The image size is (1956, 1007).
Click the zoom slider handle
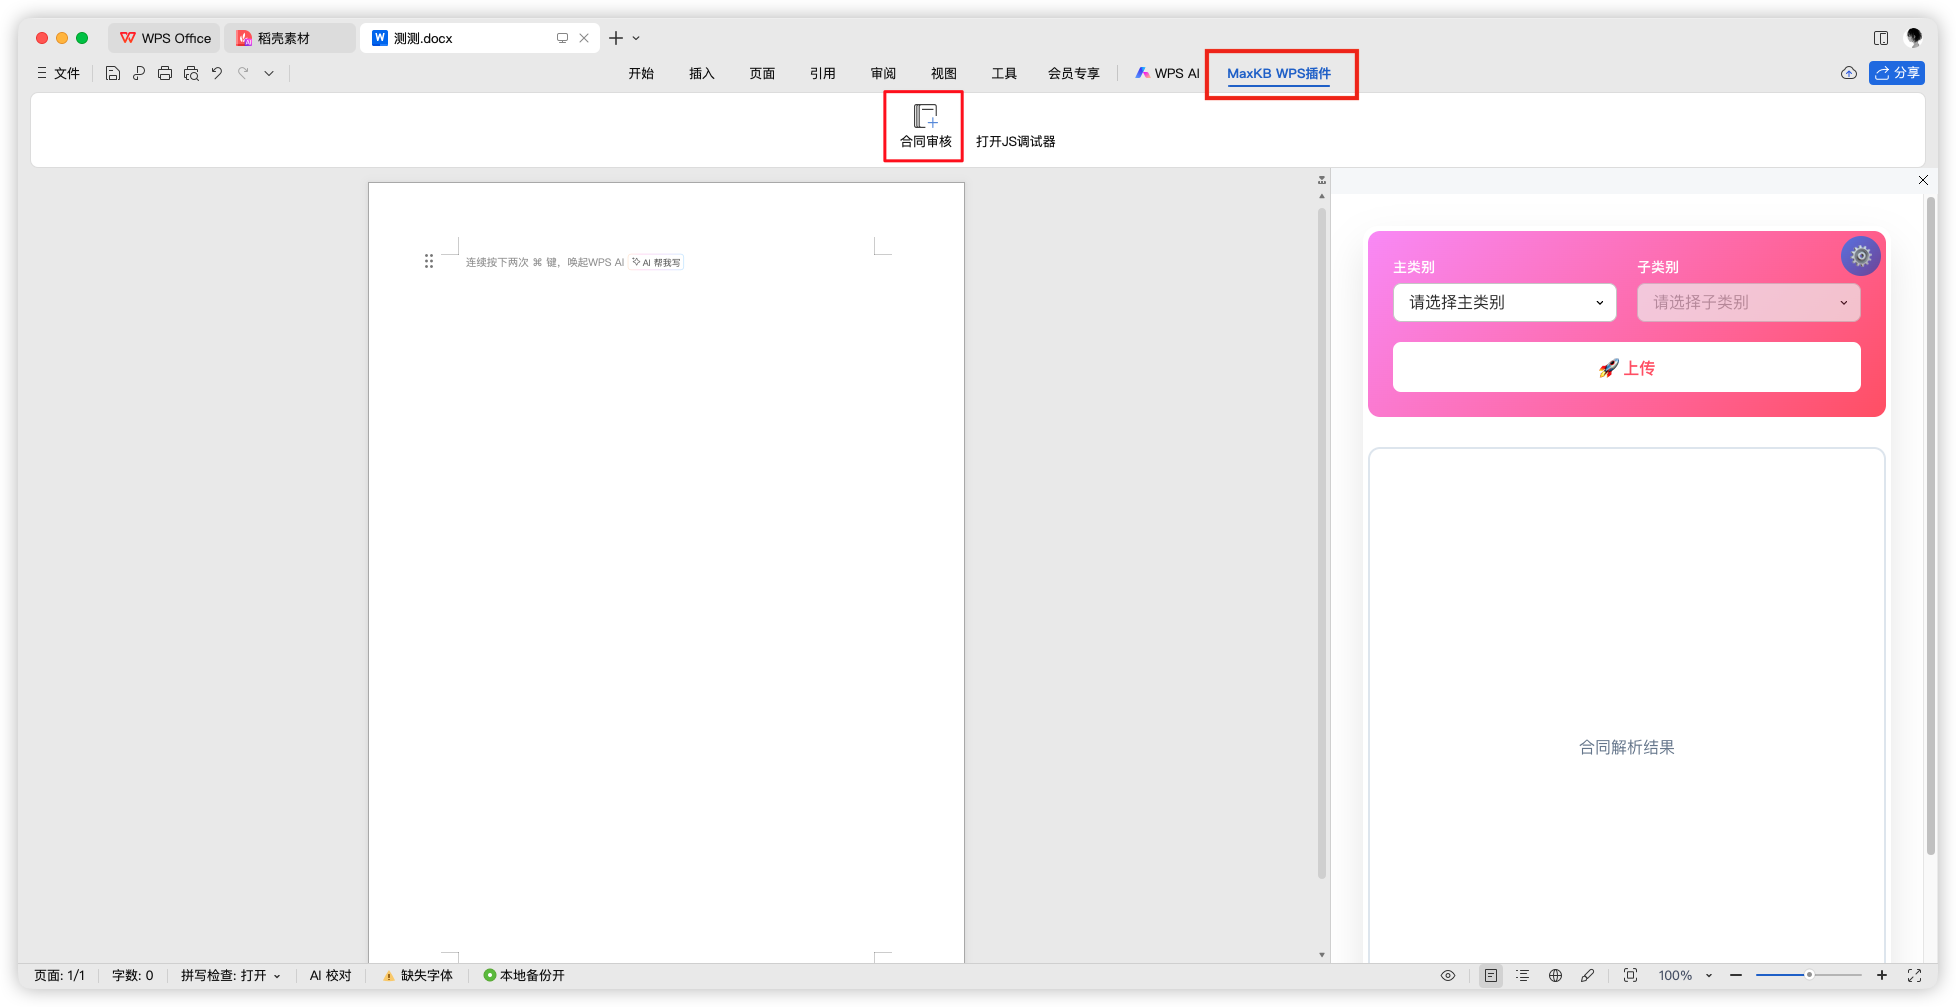pos(1809,975)
